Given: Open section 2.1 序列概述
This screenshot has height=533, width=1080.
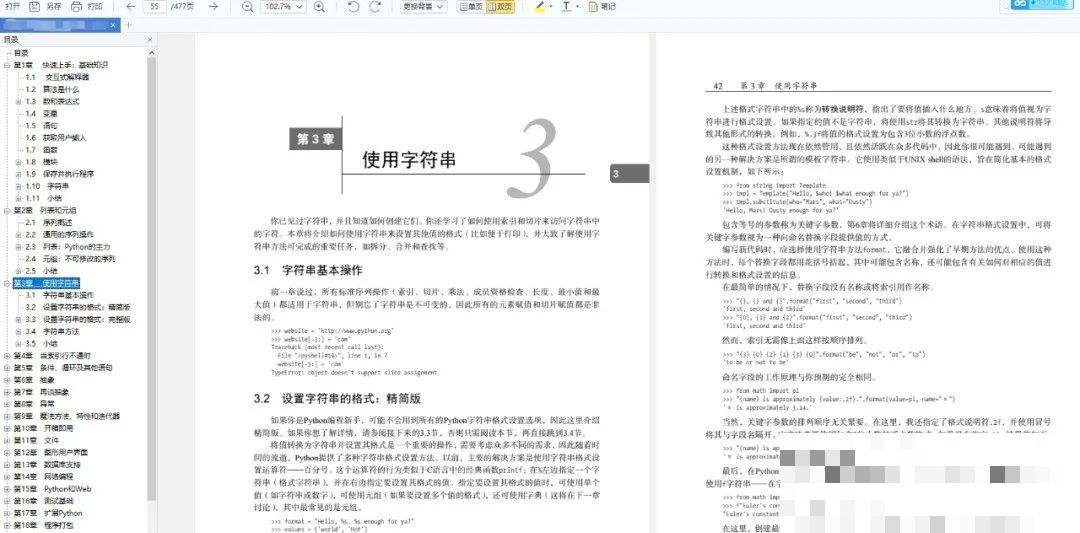Looking at the screenshot, I should click(x=50, y=222).
